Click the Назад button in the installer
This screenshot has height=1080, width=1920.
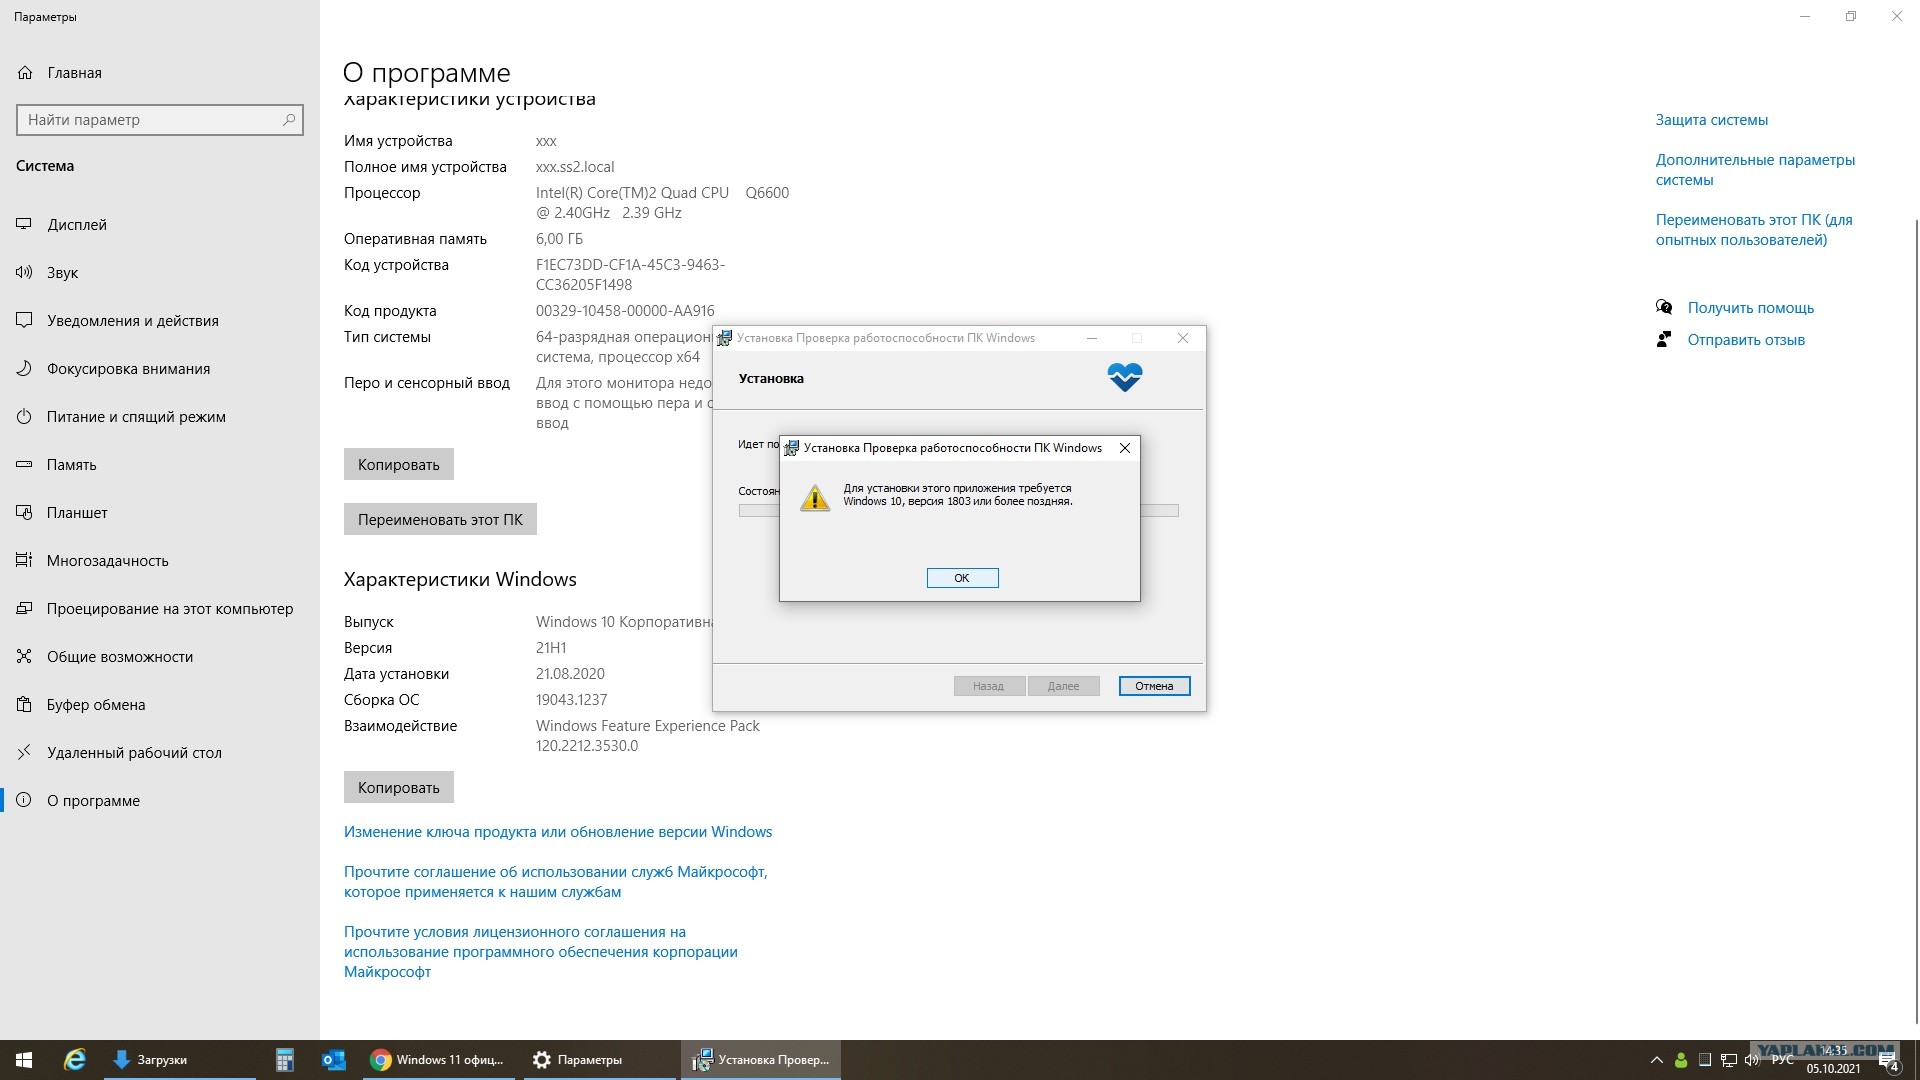(x=988, y=686)
